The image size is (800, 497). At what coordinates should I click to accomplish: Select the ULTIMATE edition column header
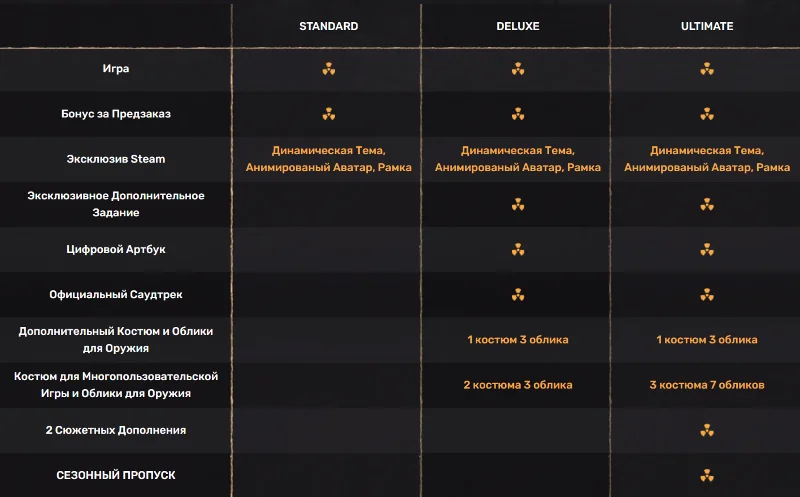click(707, 26)
